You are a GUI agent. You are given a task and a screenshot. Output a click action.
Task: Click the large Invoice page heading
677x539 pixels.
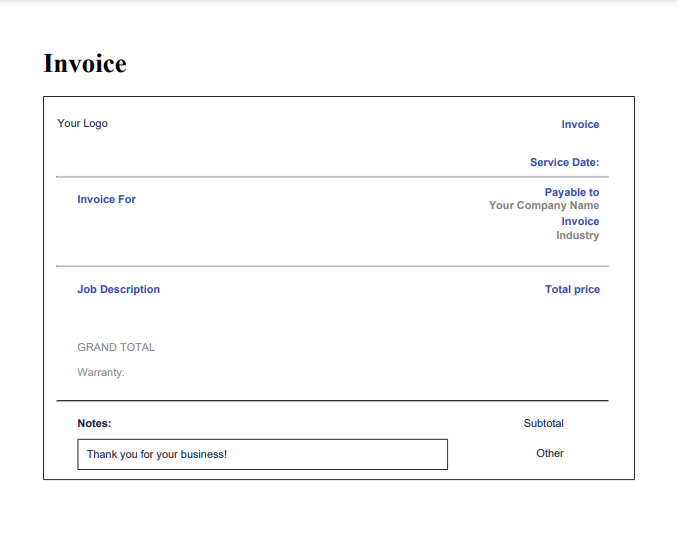click(x=85, y=63)
